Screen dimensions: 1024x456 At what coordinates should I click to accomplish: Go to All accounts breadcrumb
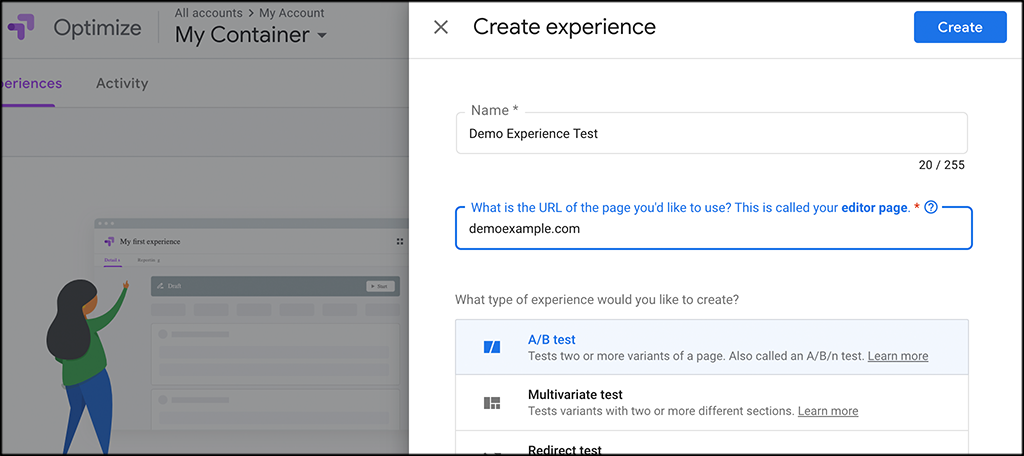coord(206,13)
